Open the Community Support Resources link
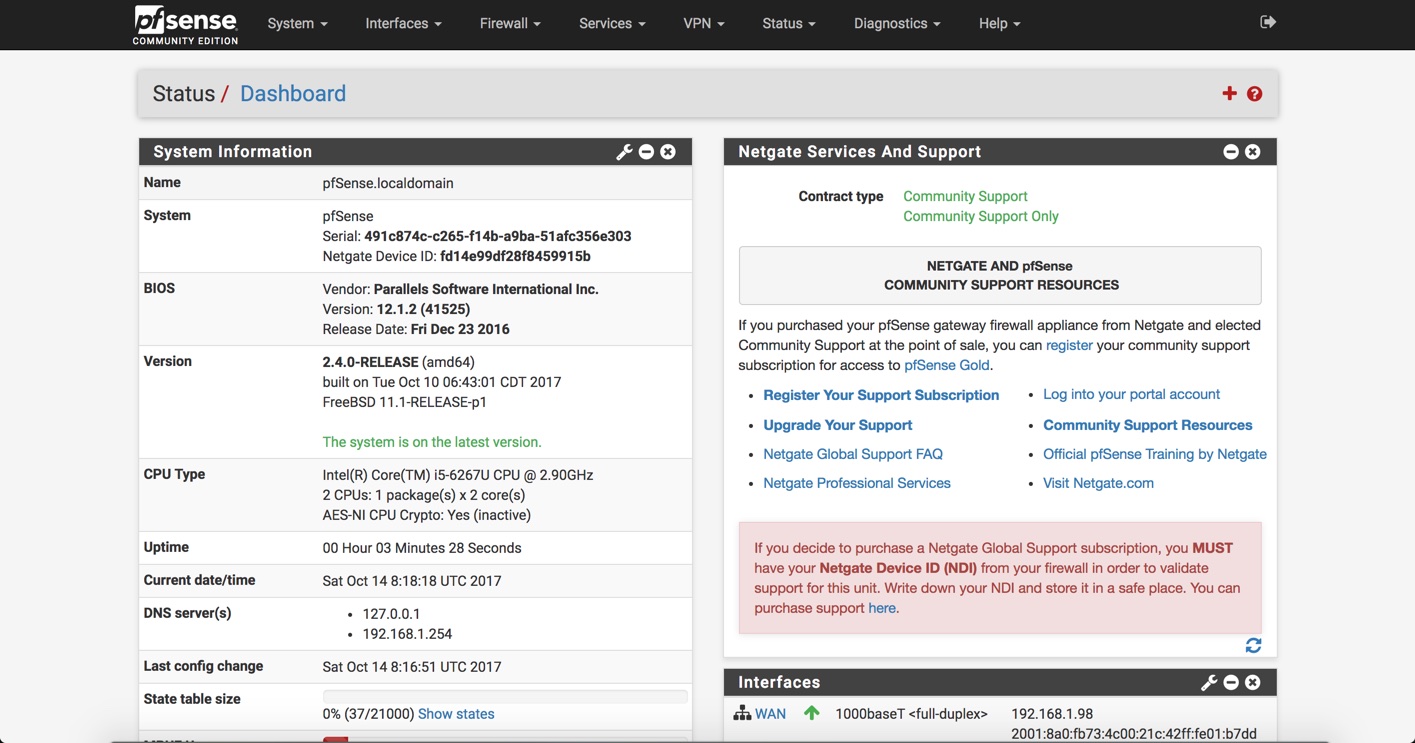1415x743 pixels. point(1147,424)
